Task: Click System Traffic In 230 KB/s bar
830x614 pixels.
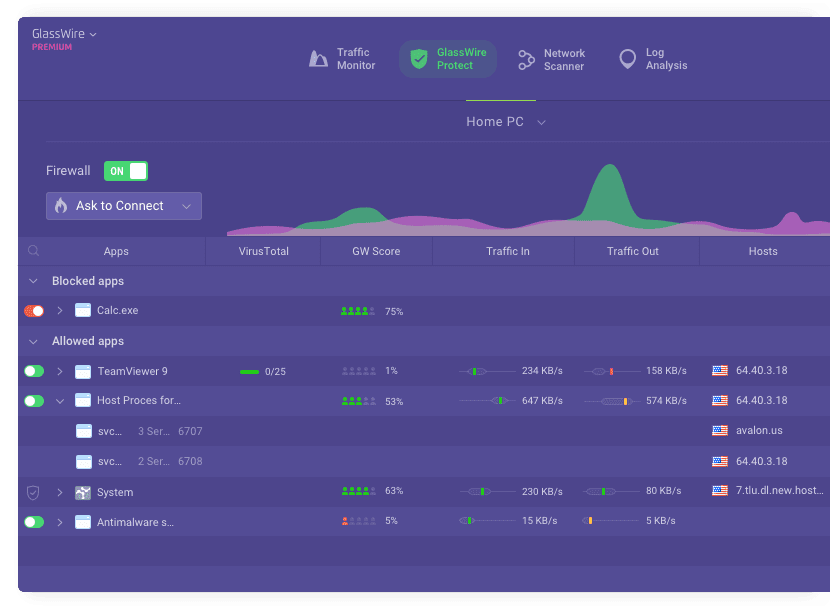Action: (487, 492)
